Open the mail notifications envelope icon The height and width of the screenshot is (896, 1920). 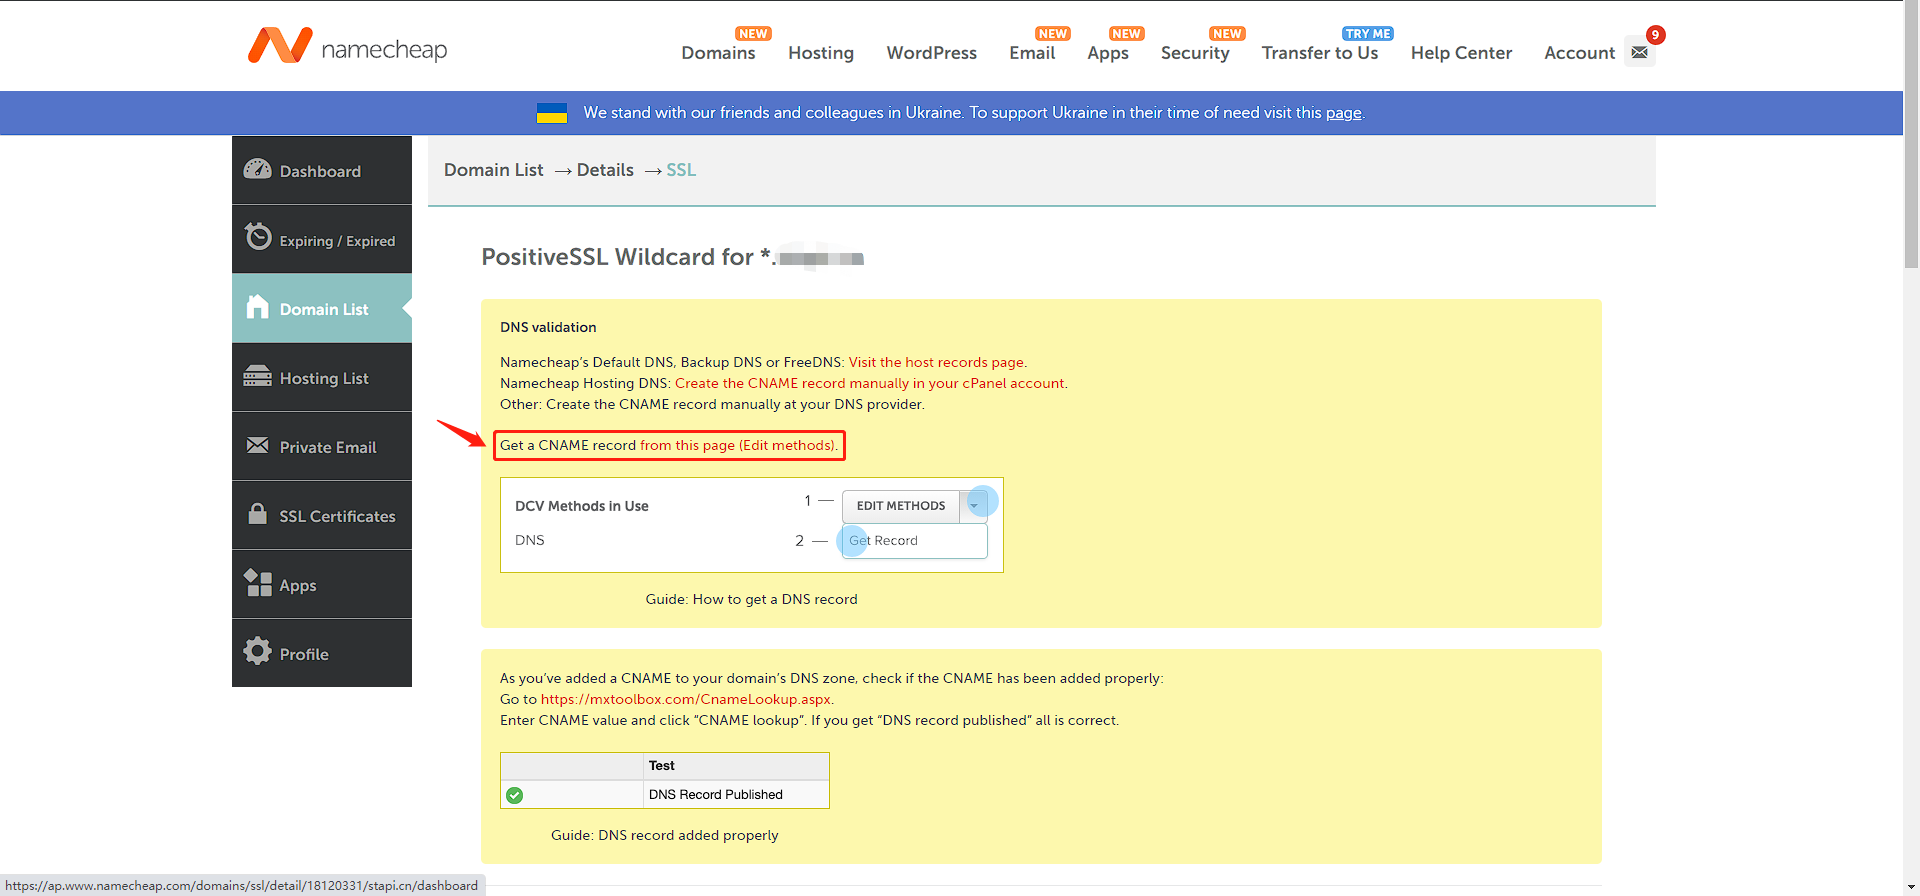(1639, 52)
